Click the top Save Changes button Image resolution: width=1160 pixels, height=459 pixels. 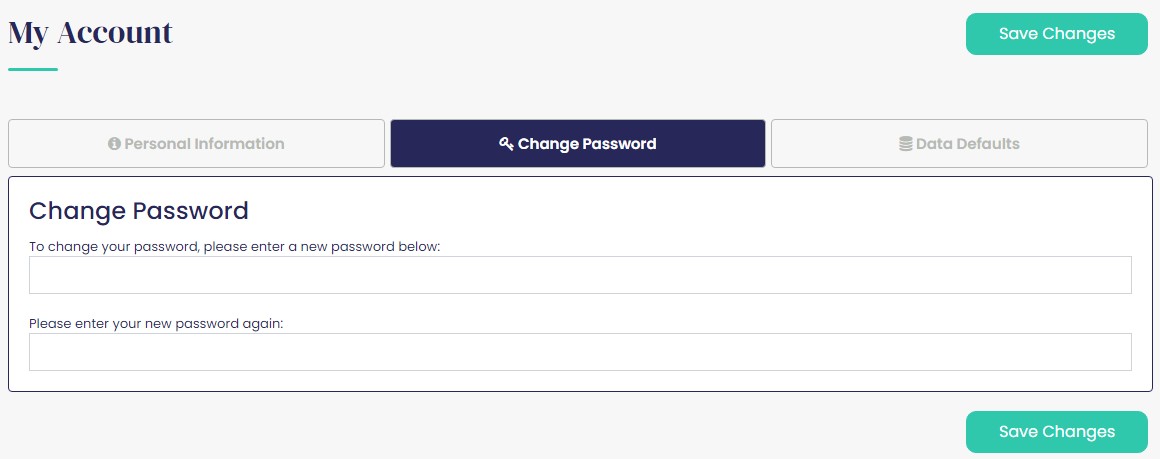[1056, 34]
